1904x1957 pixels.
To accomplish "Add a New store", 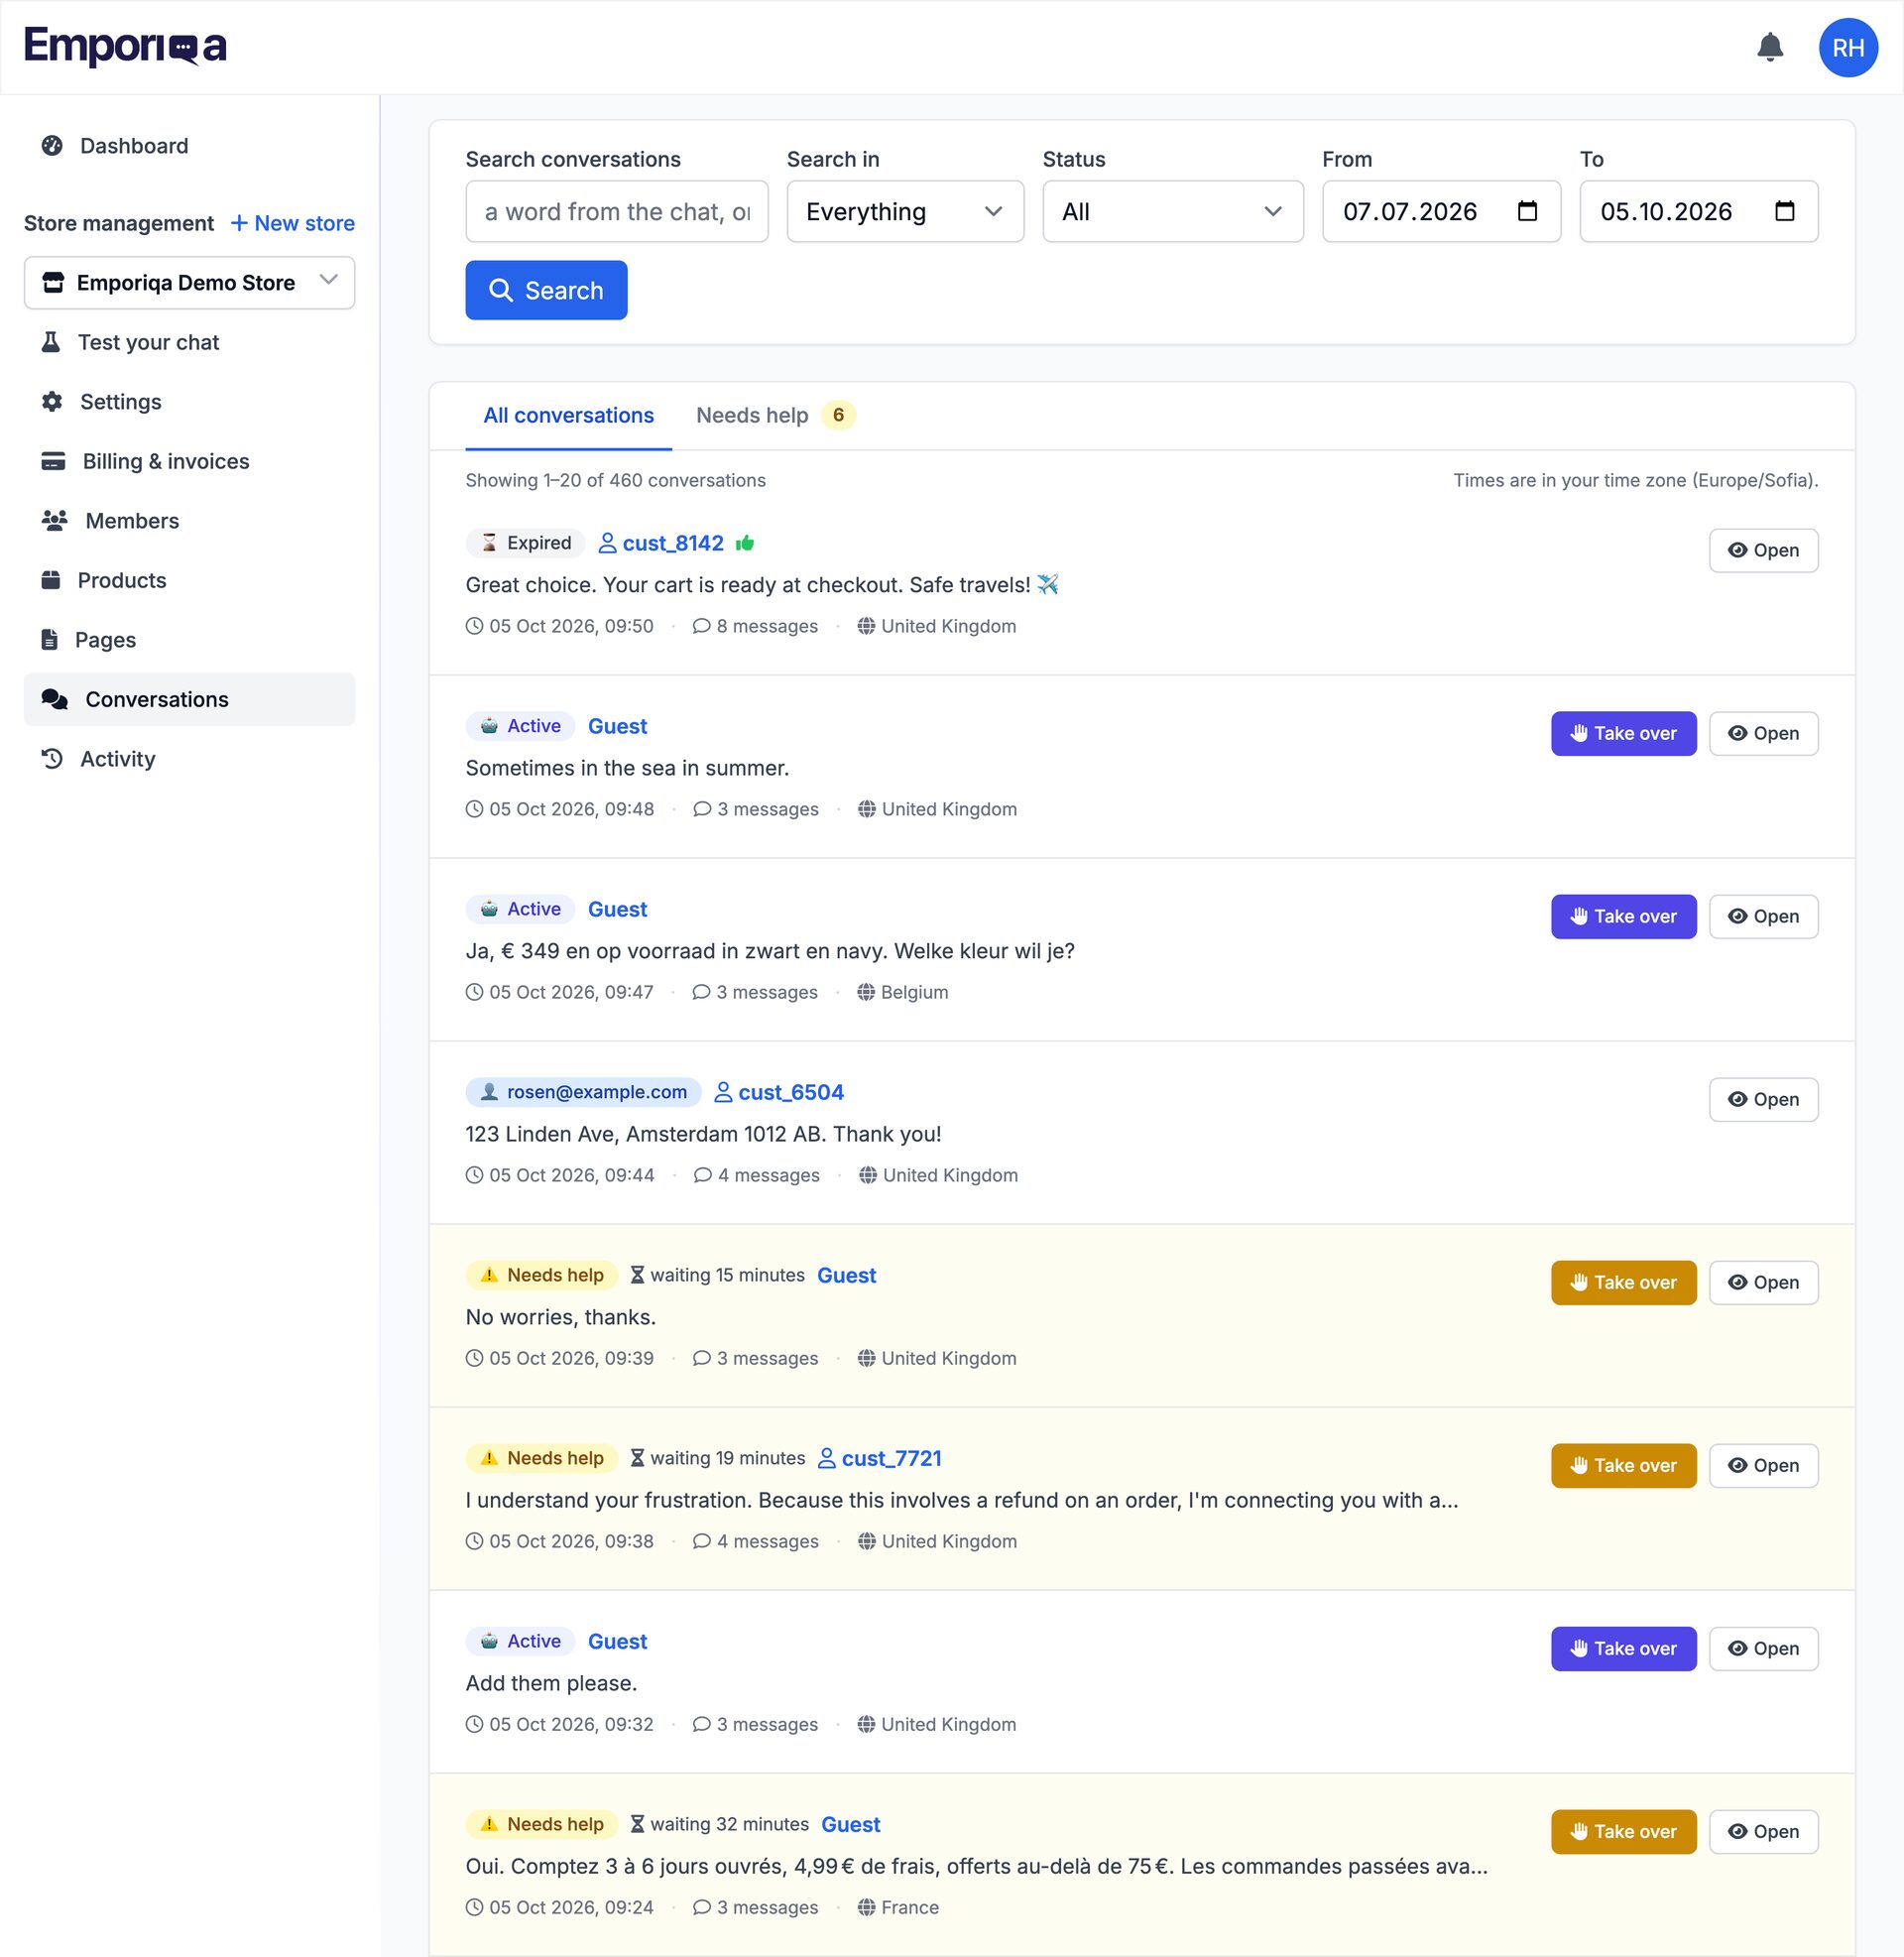I will [x=293, y=223].
